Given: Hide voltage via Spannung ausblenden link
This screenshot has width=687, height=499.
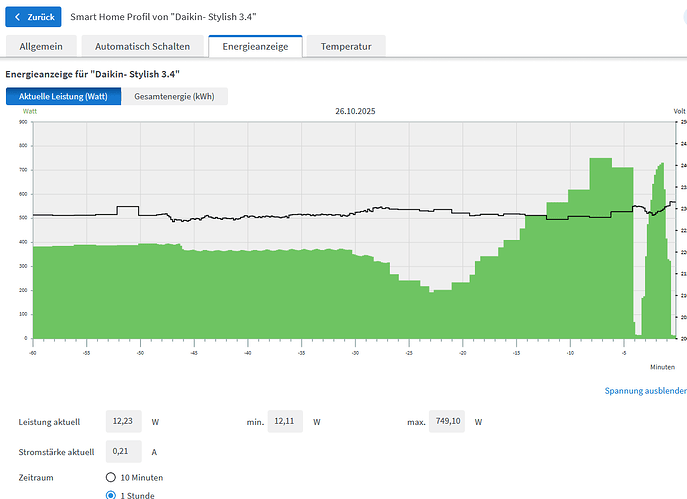Looking at the screenshot, I should 645,390.
